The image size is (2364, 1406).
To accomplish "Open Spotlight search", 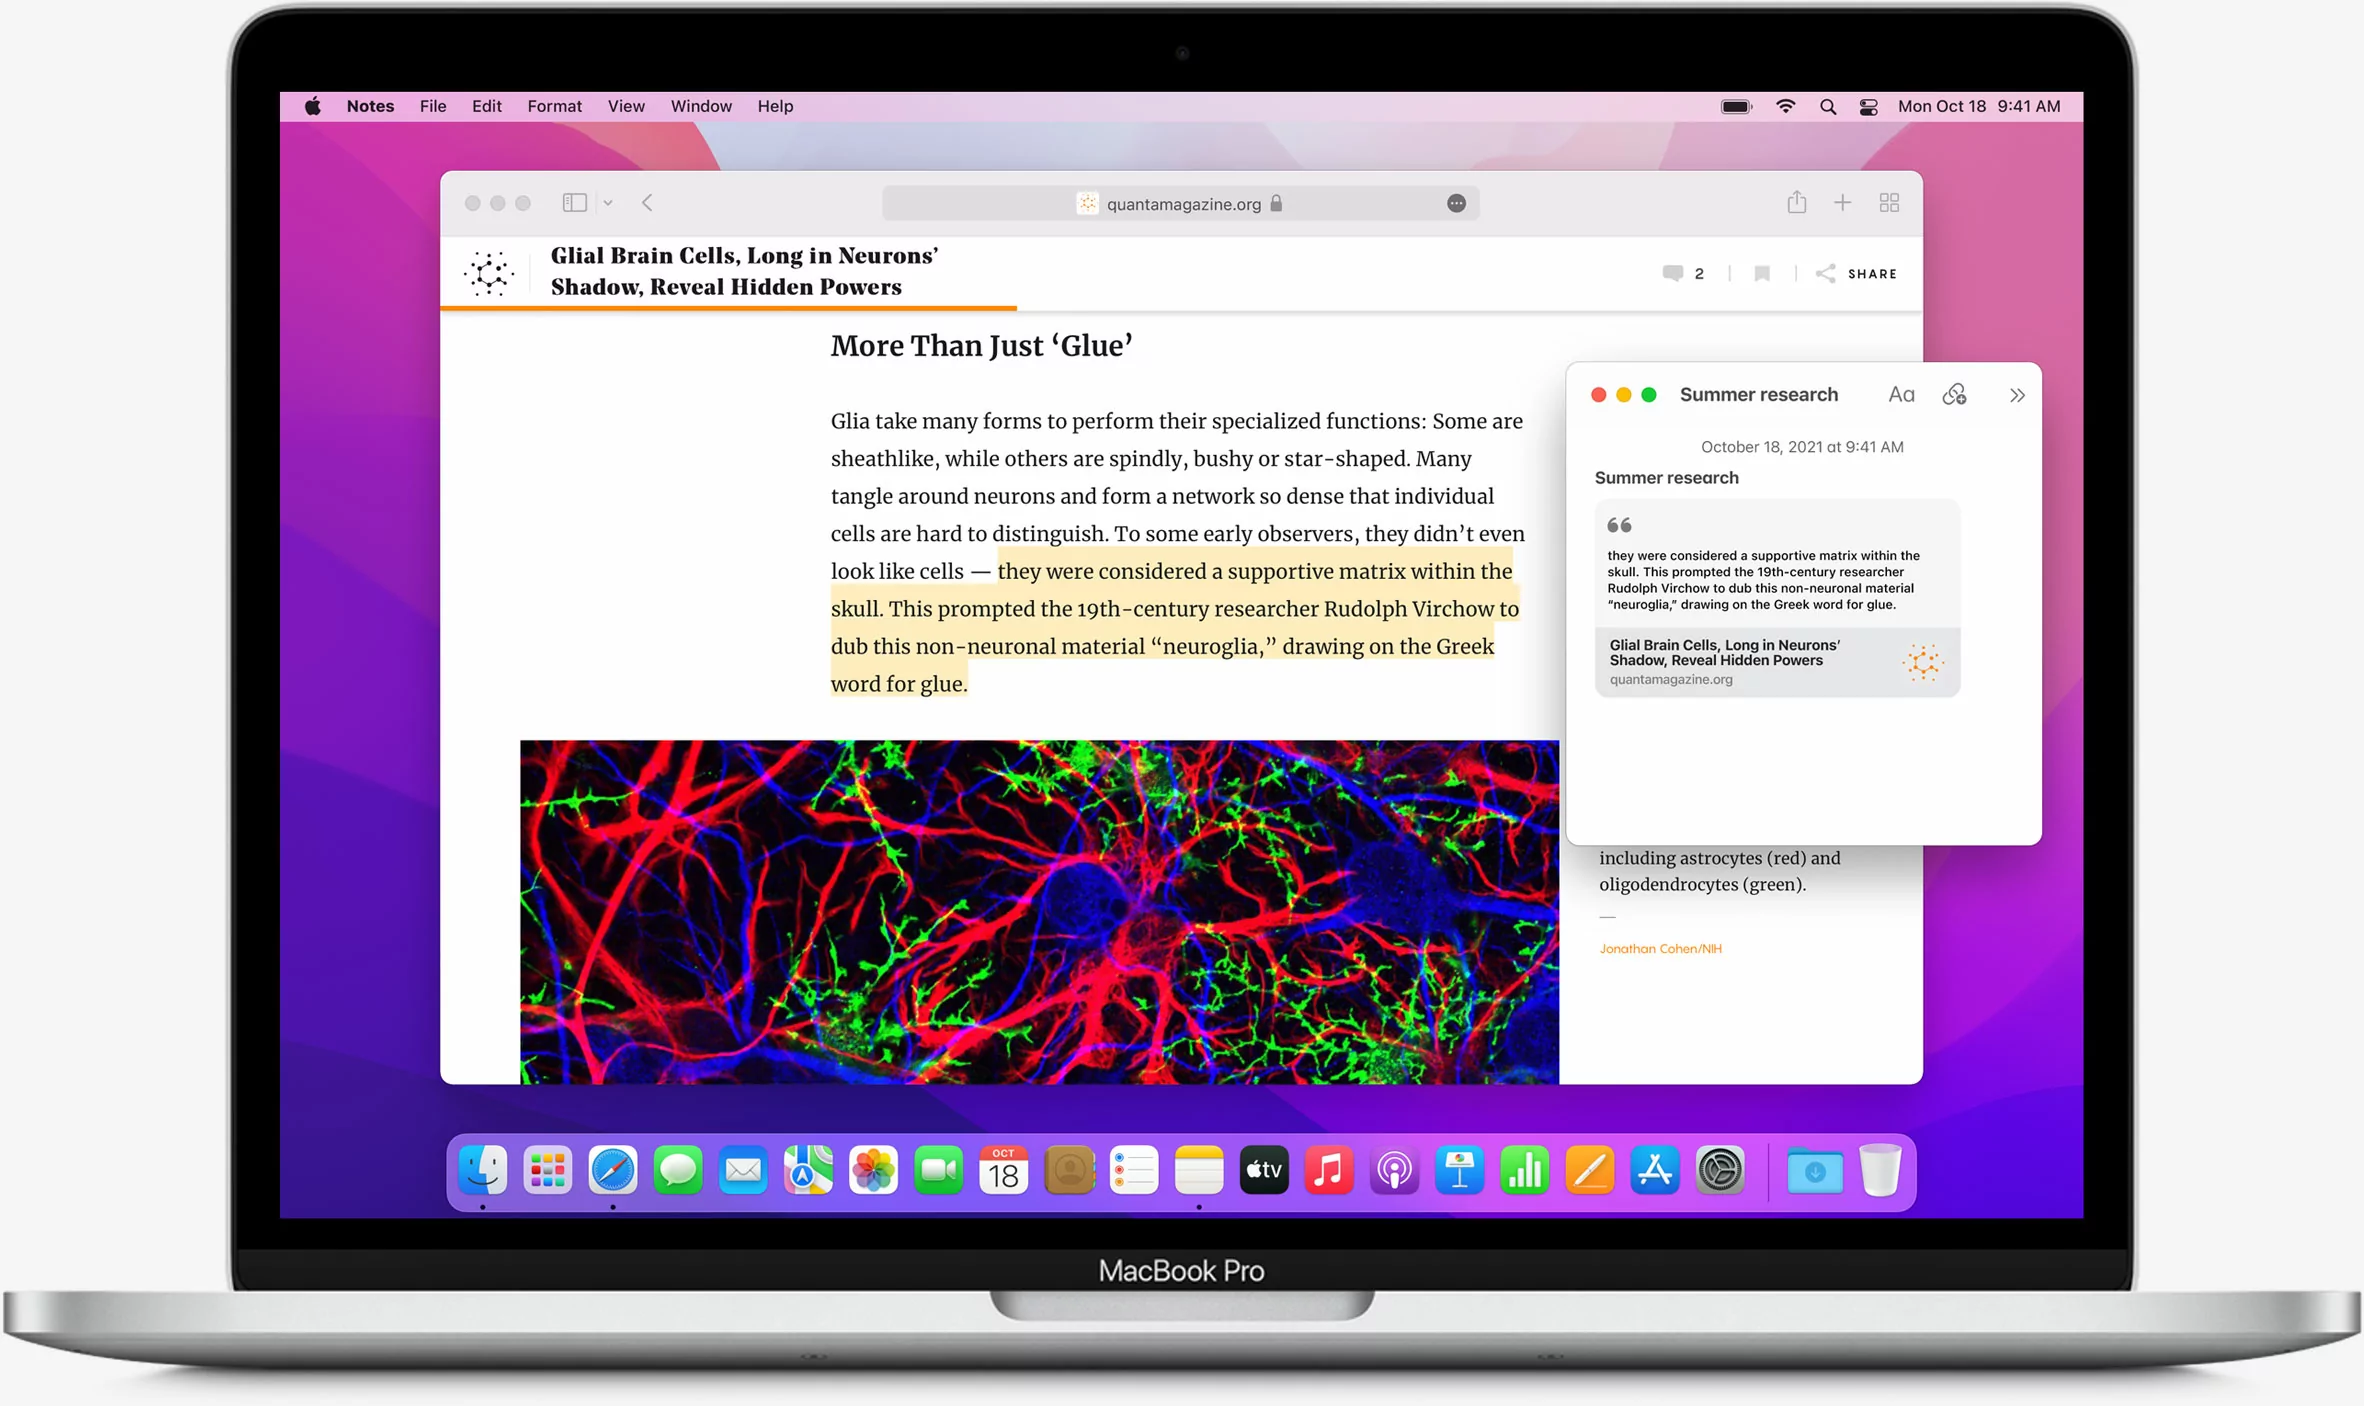I will click(1828, 106).
